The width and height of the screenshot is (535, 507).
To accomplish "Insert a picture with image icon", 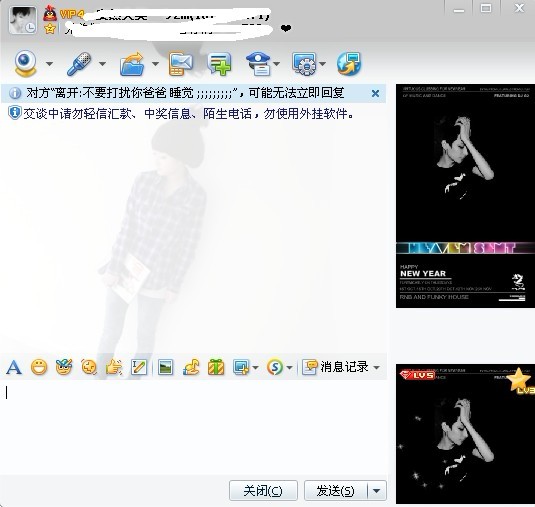I will (x=165, y=367).
